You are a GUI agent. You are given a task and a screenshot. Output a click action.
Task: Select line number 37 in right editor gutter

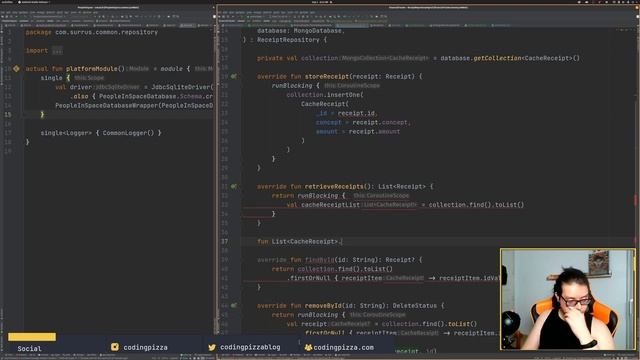pos(224,242)
